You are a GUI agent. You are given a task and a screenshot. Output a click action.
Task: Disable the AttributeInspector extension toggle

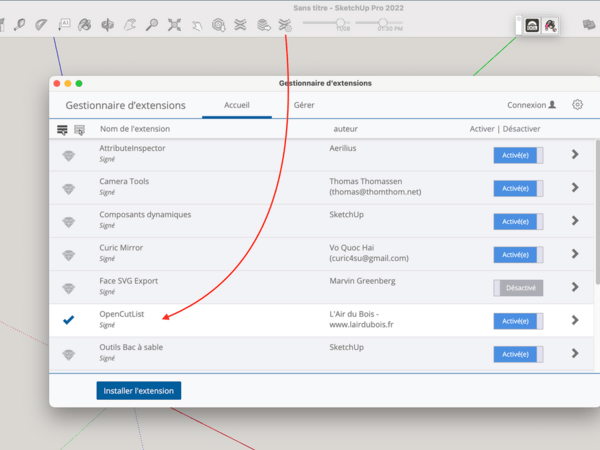(518, 155)
